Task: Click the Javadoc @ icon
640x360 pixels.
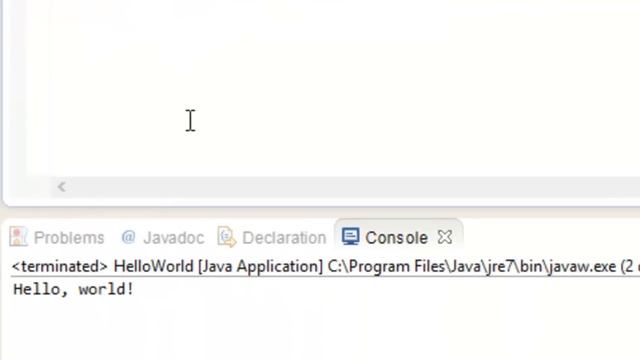Action: (128, 237)
